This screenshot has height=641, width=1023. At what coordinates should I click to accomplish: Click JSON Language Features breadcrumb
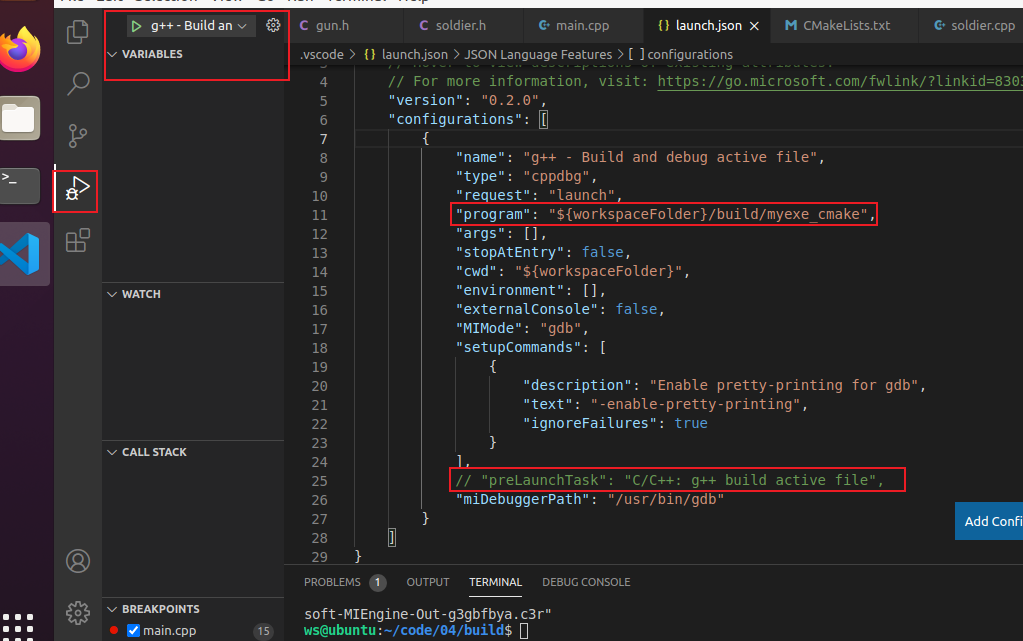coord(538,55)
